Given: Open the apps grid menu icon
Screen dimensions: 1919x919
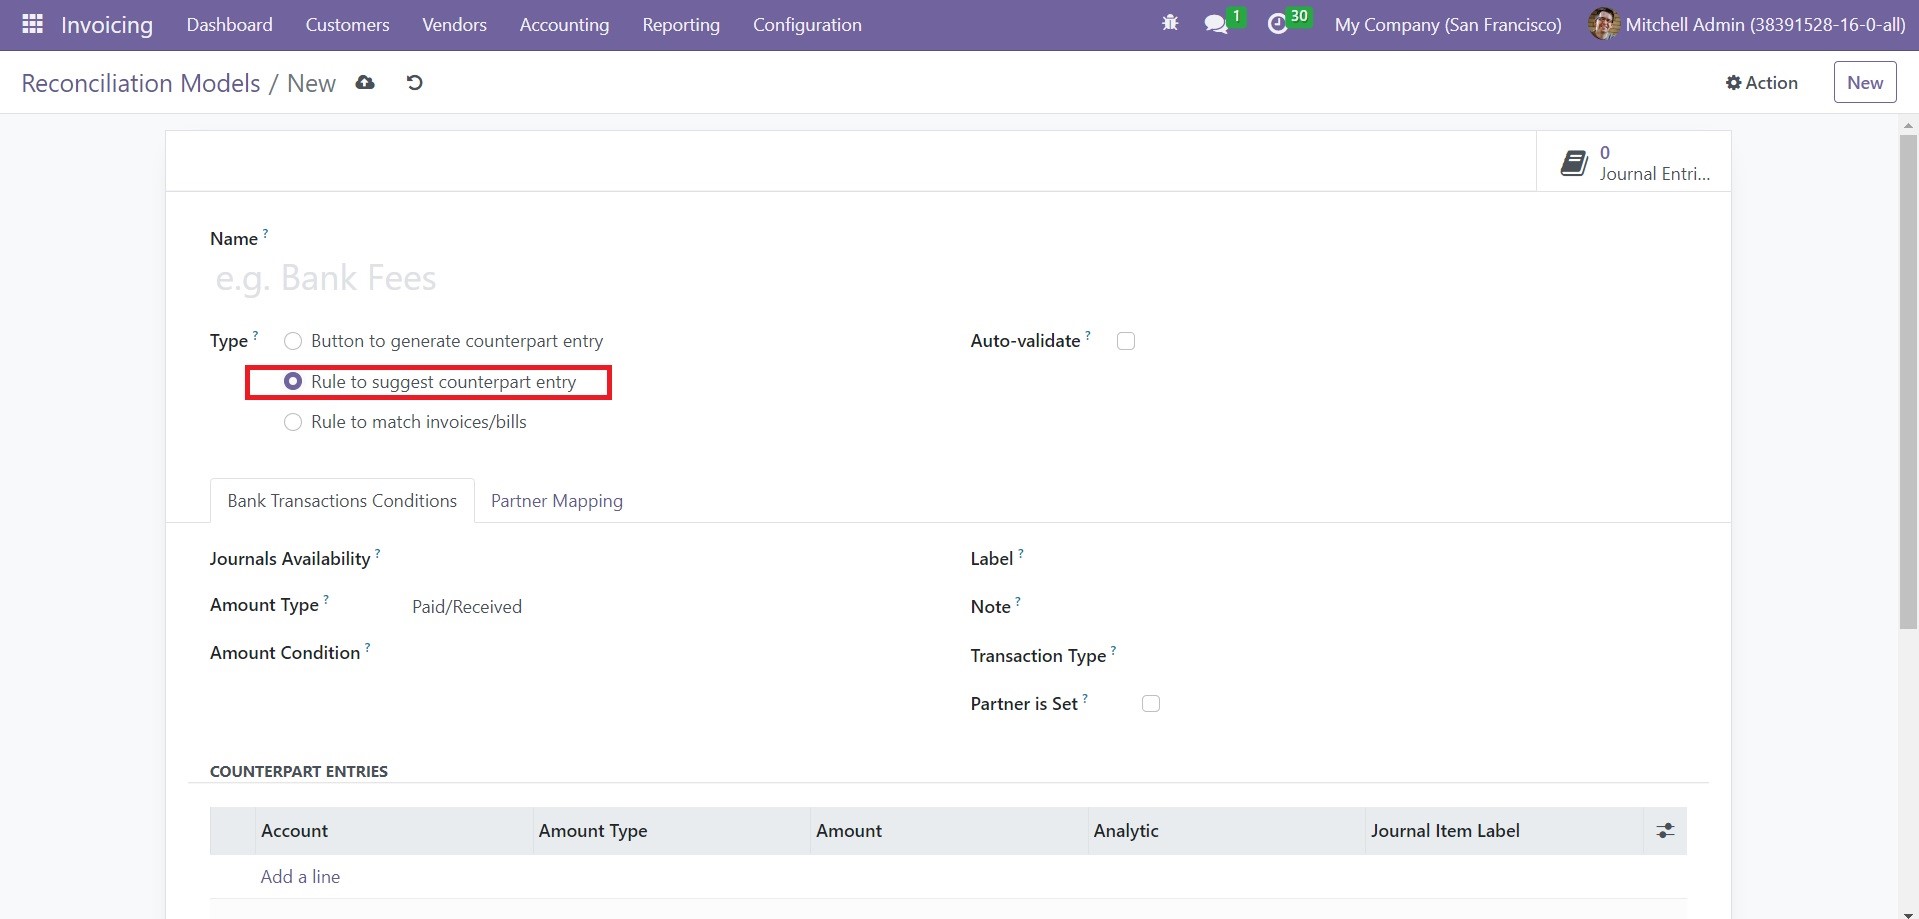Looking at the screenshot, I should coord(32,24).
